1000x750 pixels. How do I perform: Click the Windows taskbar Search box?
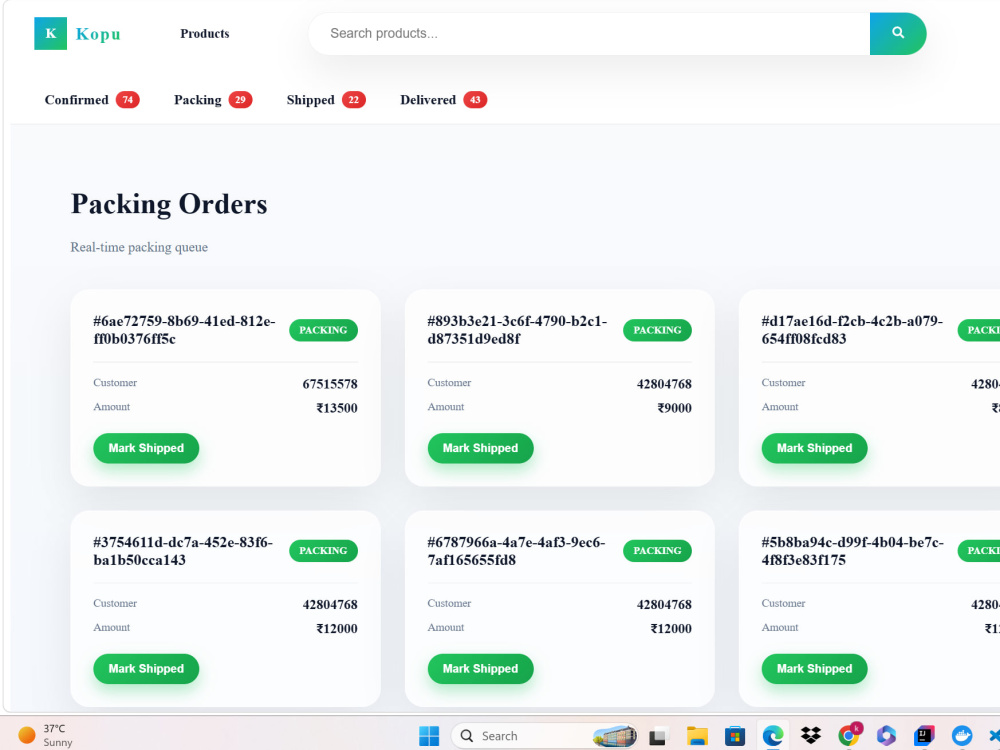pyautogui.click(x=544, y=736)
